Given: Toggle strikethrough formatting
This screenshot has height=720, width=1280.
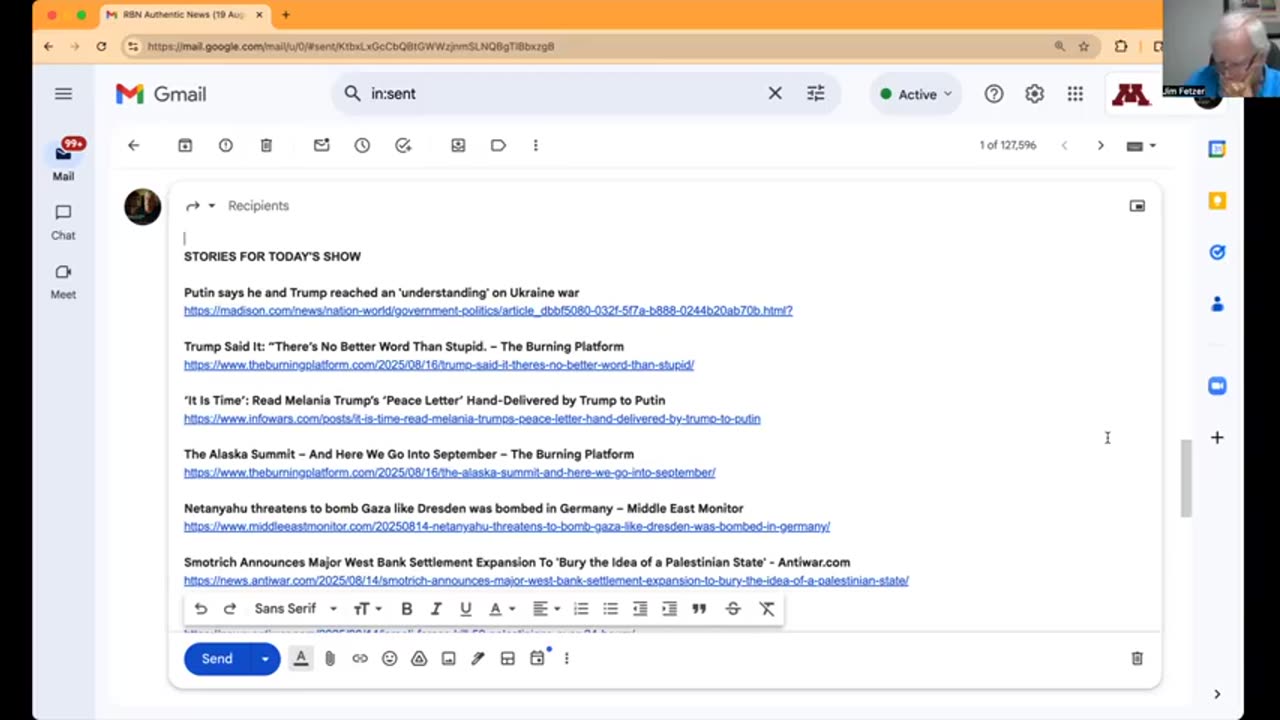Looking at the screenshot, I should [733, 608].
